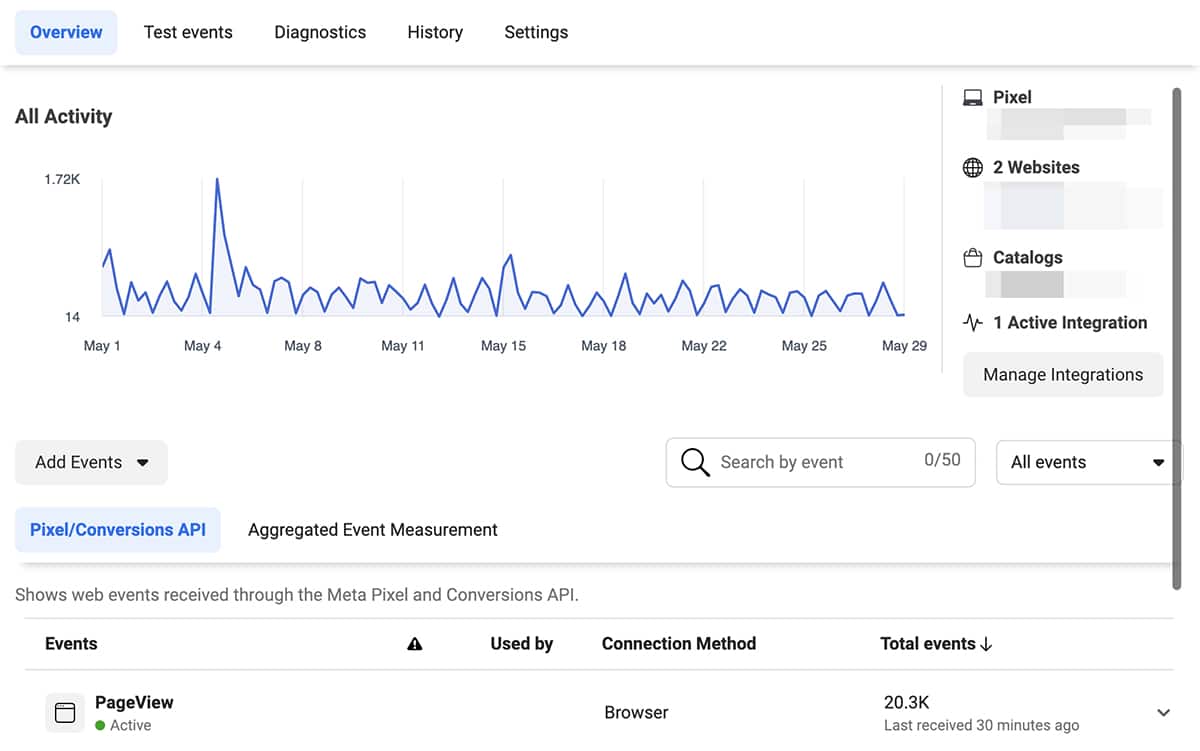1200x751 pixels.
Task: Open the Settings tab
Action: [536, 32]
